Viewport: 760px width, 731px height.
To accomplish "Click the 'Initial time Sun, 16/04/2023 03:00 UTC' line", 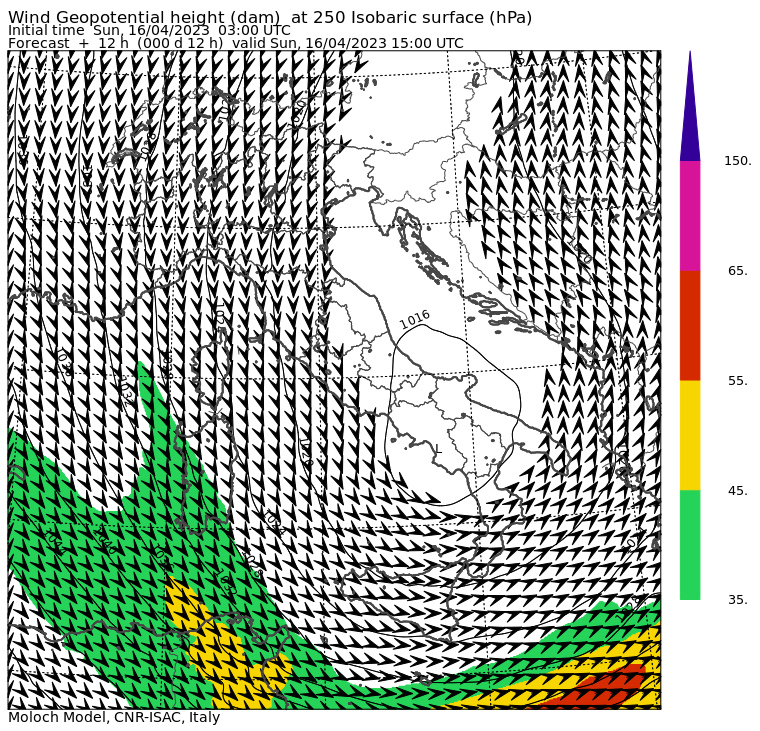I will tap(149, 31).
